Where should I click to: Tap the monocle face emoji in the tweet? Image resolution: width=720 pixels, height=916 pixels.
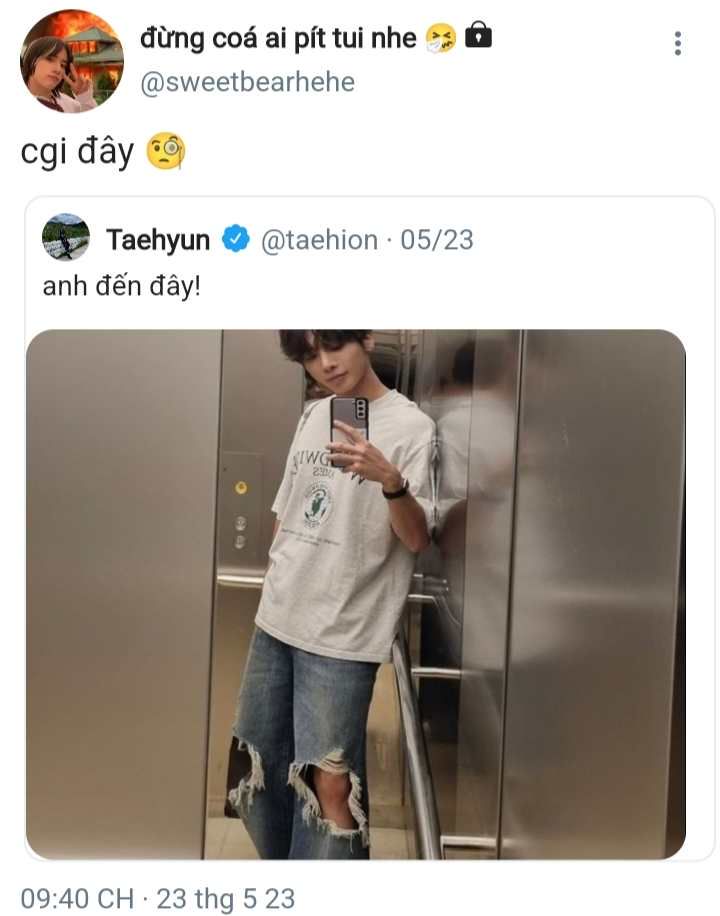pos(165,151)
